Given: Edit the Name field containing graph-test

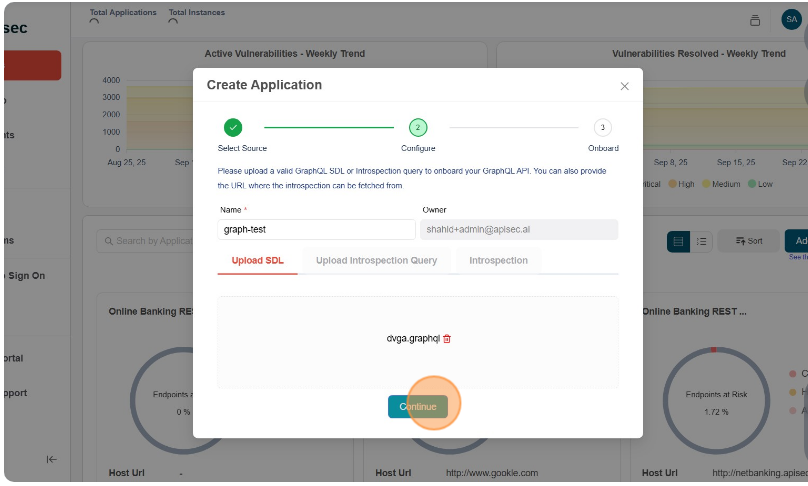Looking at the screenshot, I should (316, 229).
